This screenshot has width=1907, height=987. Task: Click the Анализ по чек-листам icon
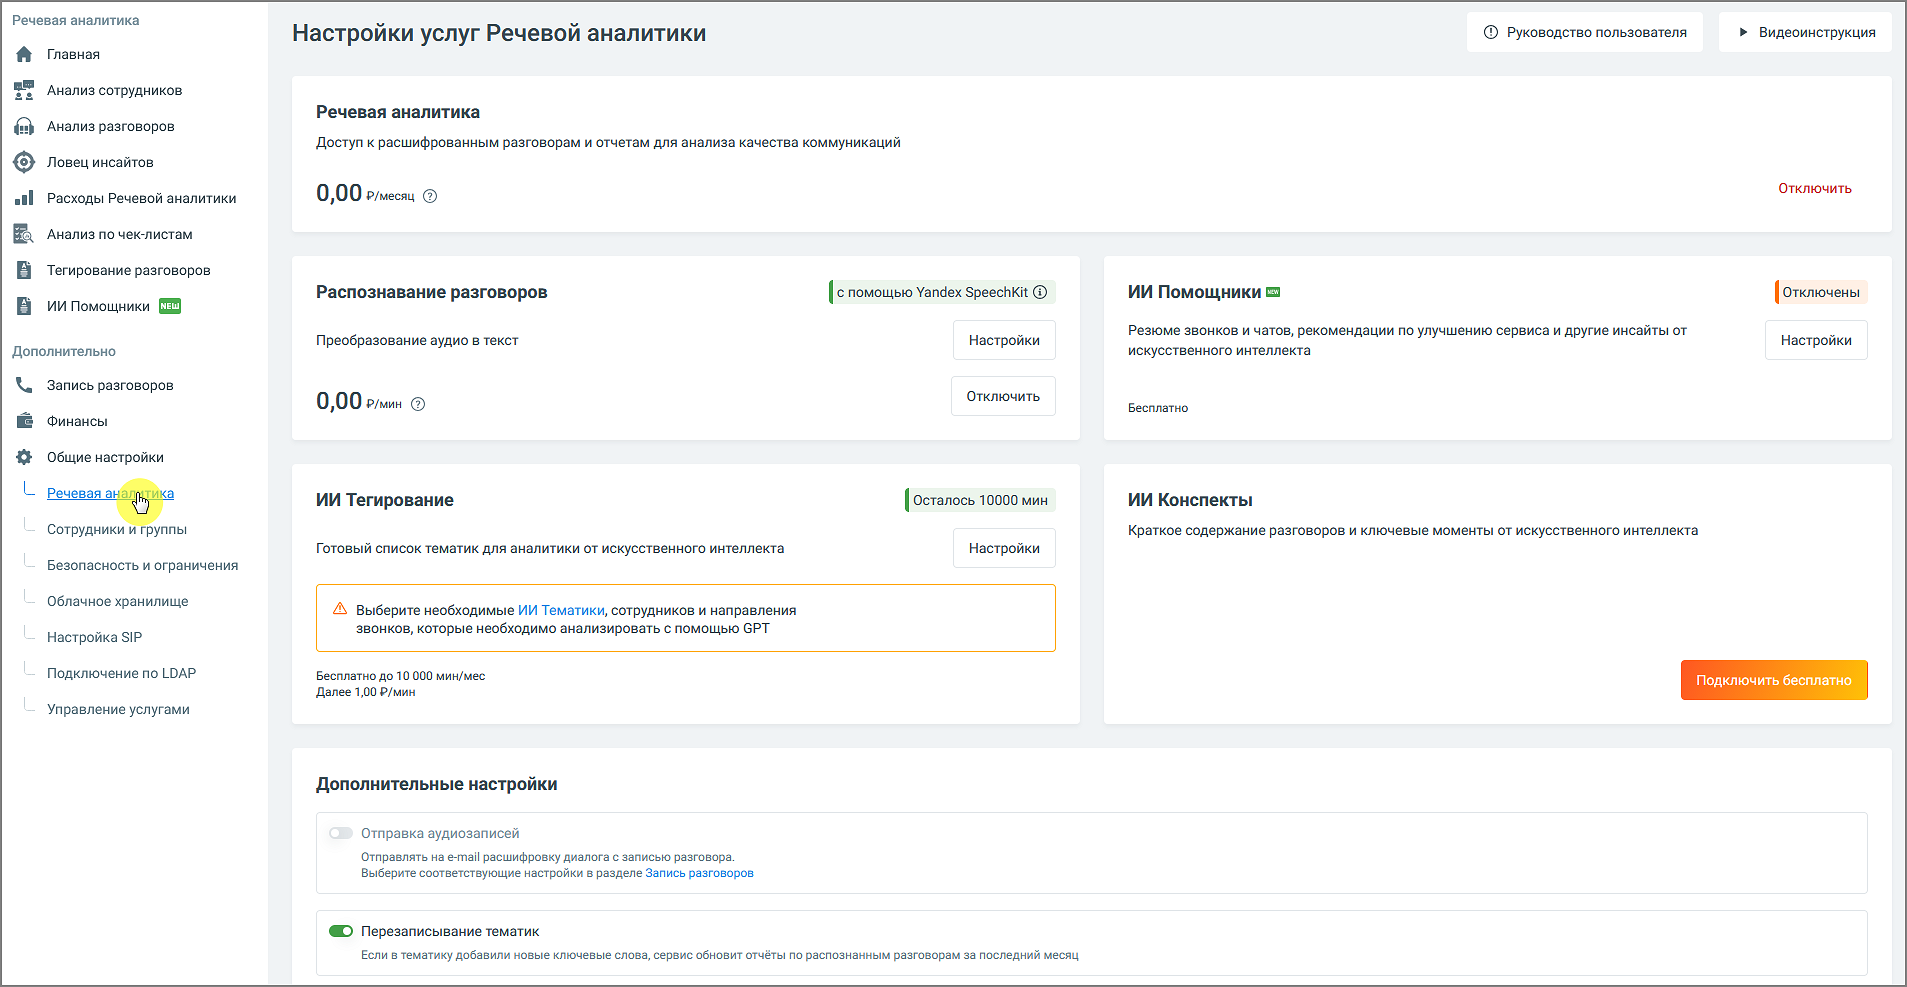pos(24,234)
